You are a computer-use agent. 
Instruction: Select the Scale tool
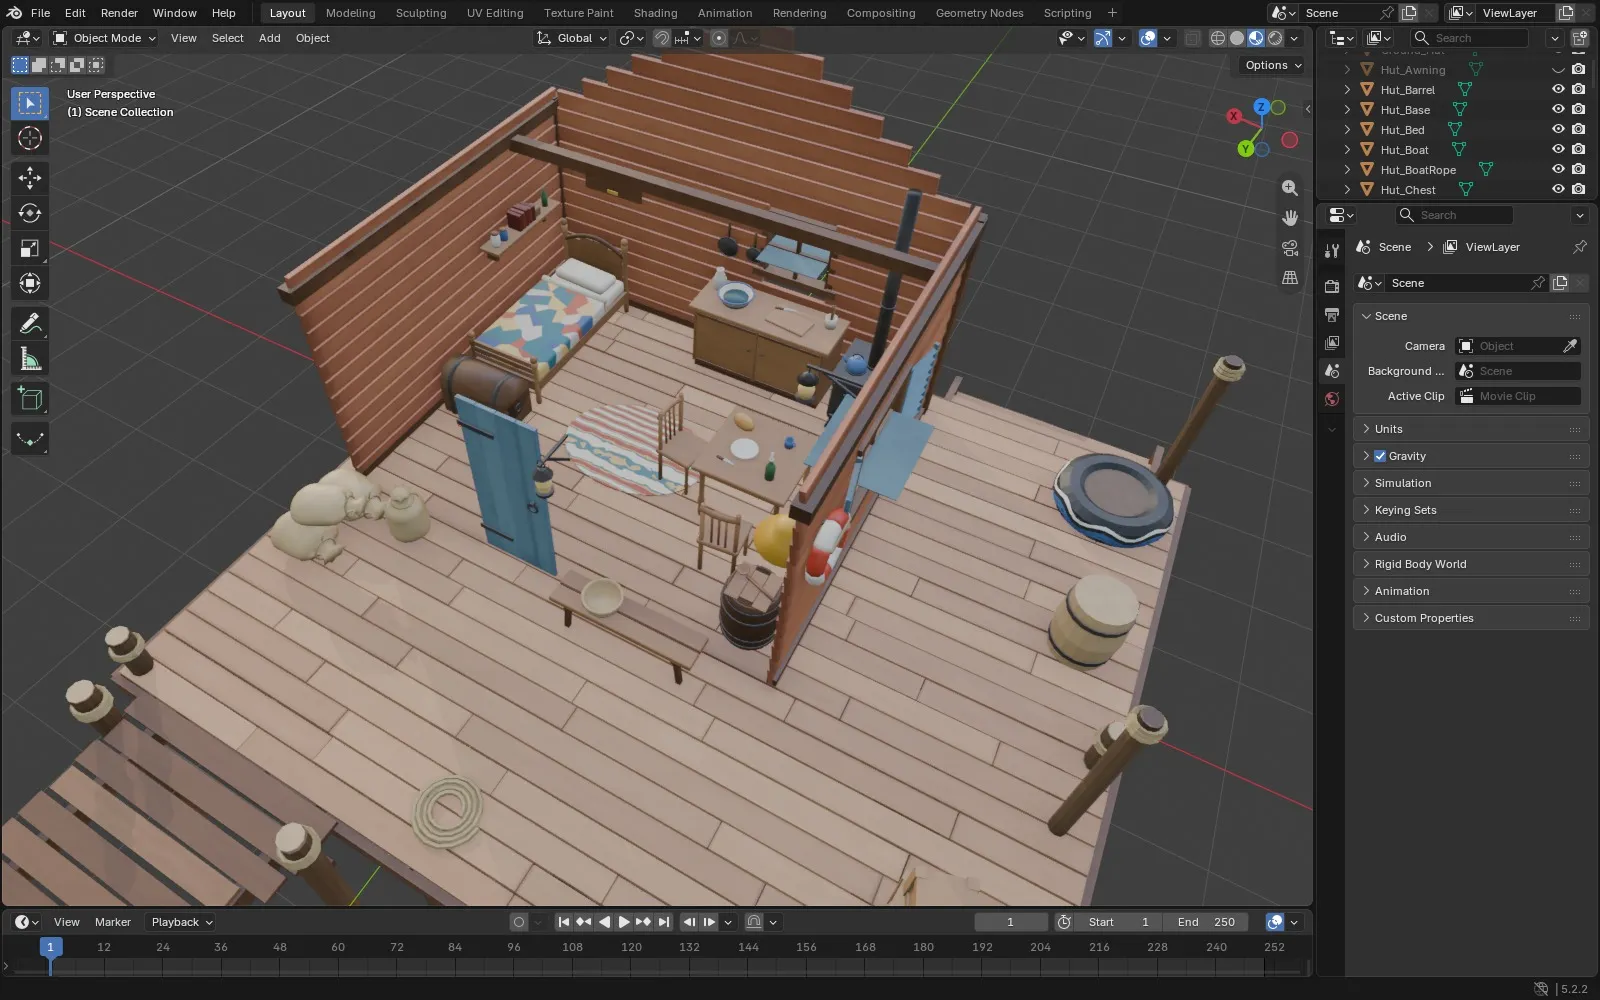click(x=30, y=248)
